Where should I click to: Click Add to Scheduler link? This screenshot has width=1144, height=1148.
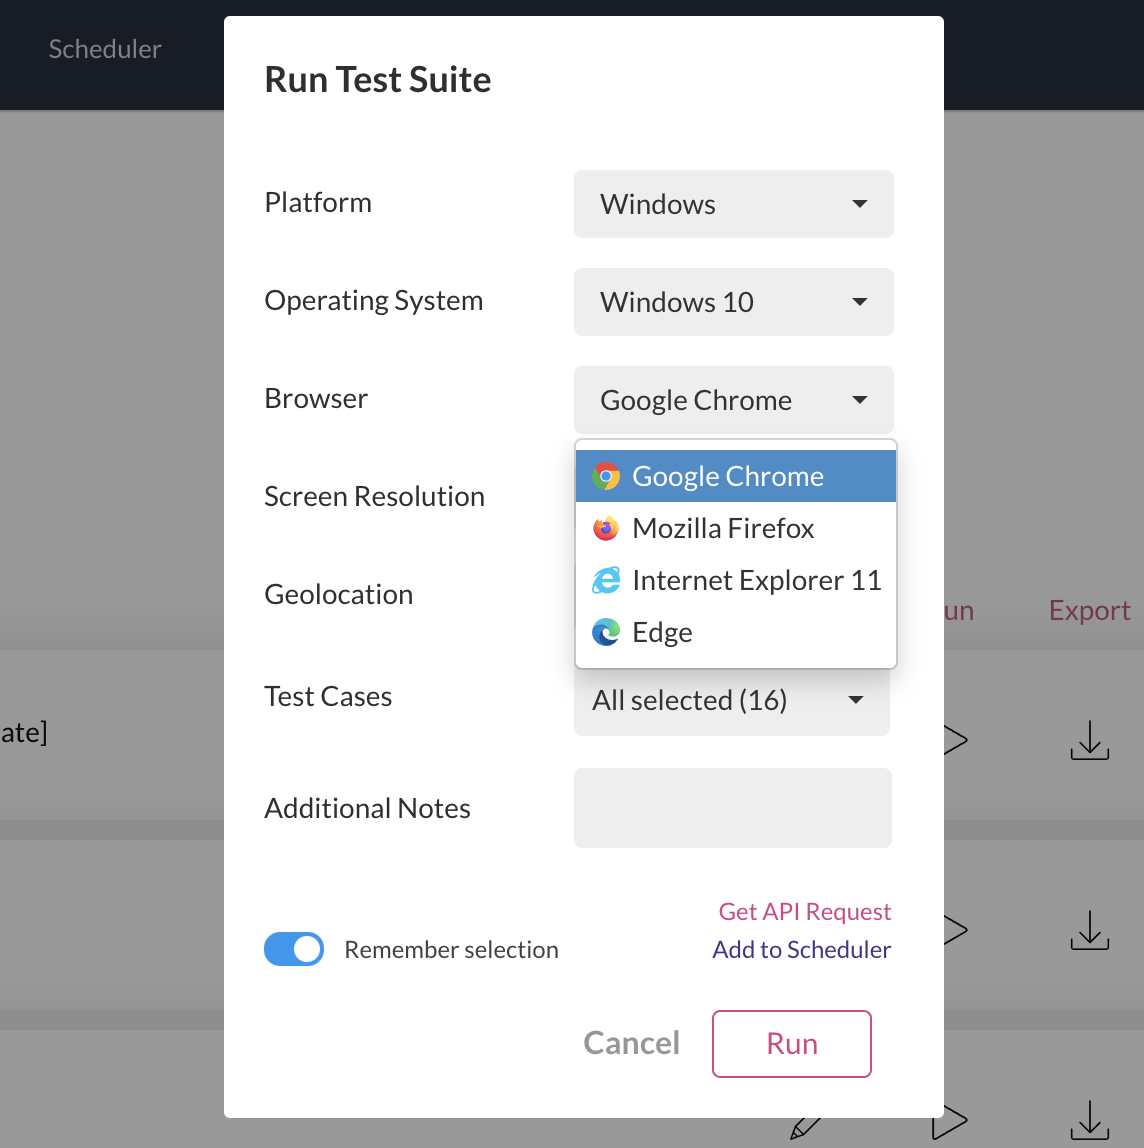pyautogui.click(x=801, y=950)
